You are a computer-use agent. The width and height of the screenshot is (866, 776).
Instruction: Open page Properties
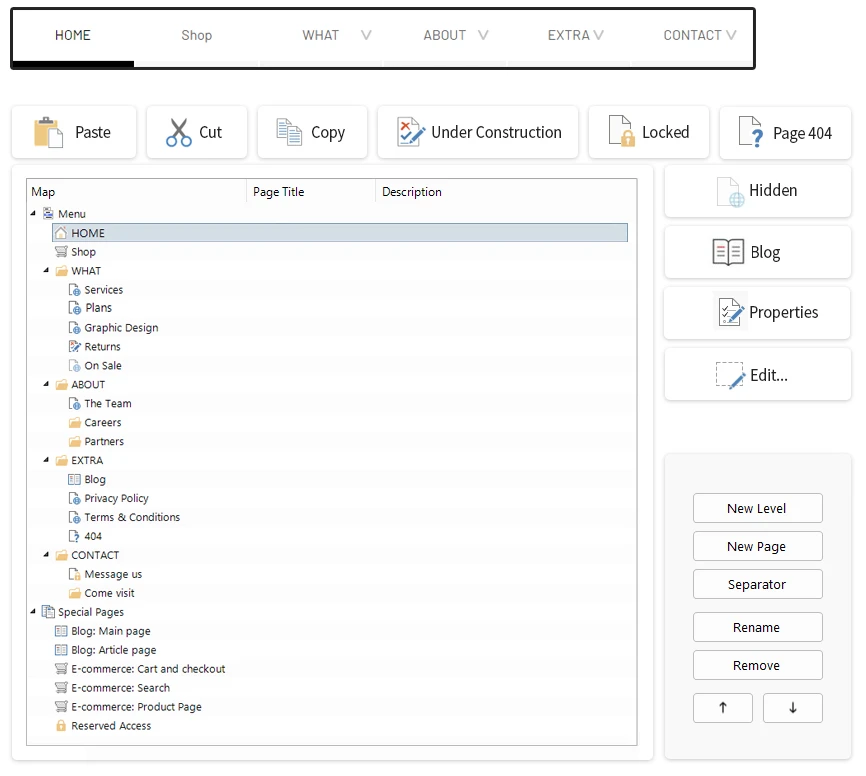tap(757, 313)
